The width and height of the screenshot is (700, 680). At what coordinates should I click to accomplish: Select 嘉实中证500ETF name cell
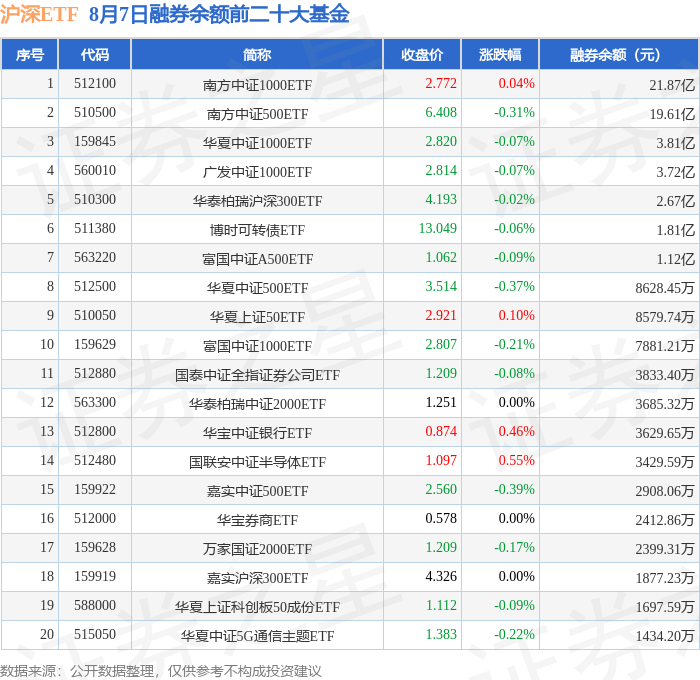tap(257, 491)
